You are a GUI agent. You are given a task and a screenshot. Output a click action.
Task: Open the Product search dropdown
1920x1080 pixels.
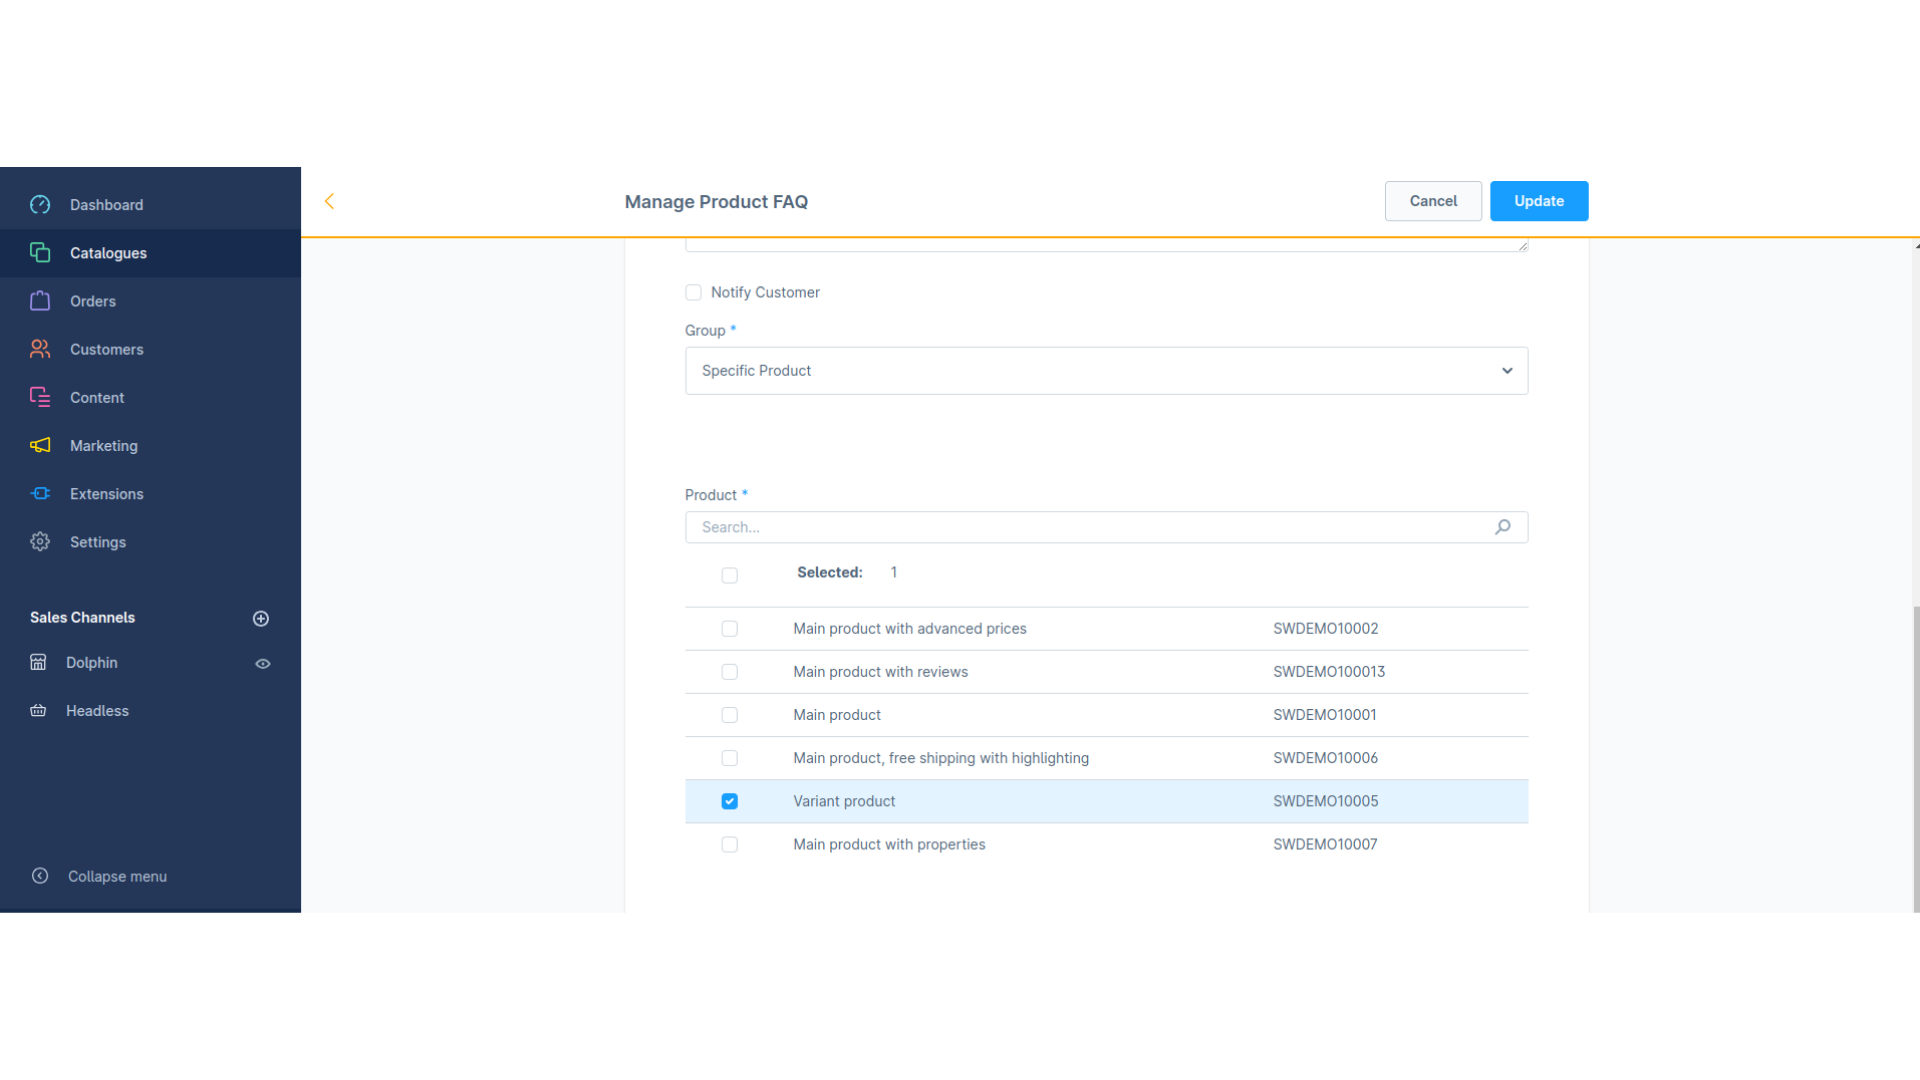point(1106,526)
